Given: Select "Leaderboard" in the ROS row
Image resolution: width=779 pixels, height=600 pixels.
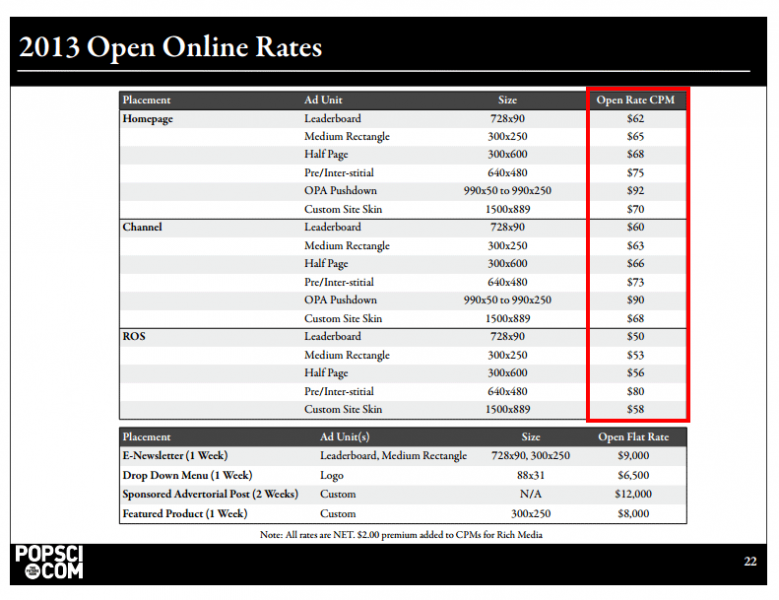Looking at the screenshot, I should (x=332, y=336).
